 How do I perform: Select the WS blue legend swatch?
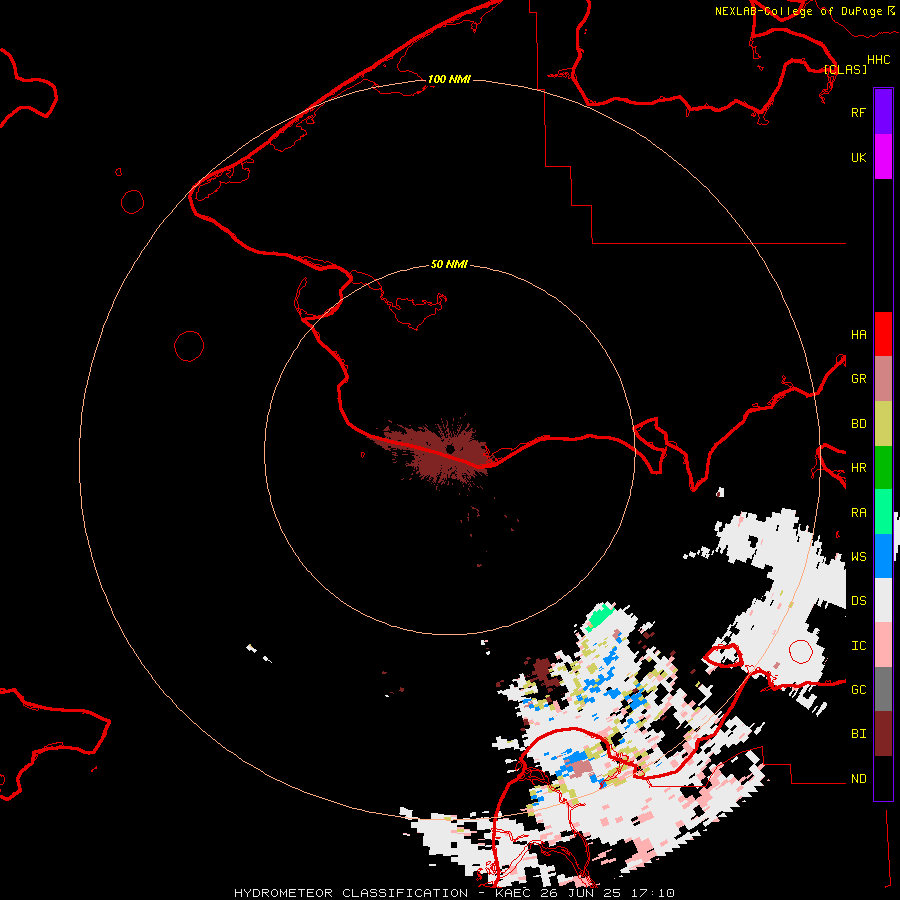pos(883,556)
